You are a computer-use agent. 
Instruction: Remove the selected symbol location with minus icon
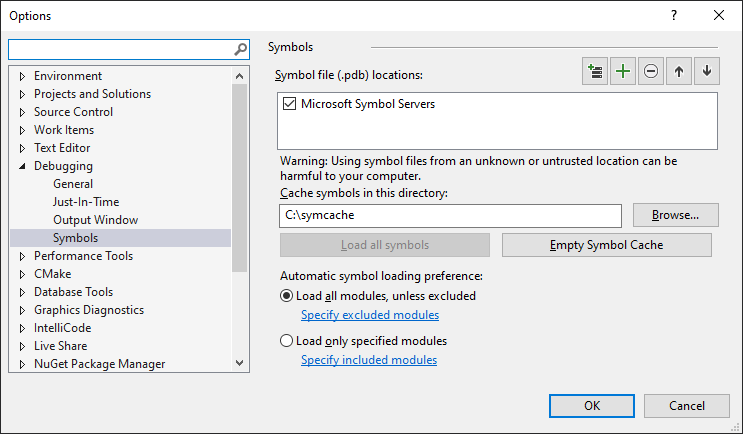click(652, 72)
